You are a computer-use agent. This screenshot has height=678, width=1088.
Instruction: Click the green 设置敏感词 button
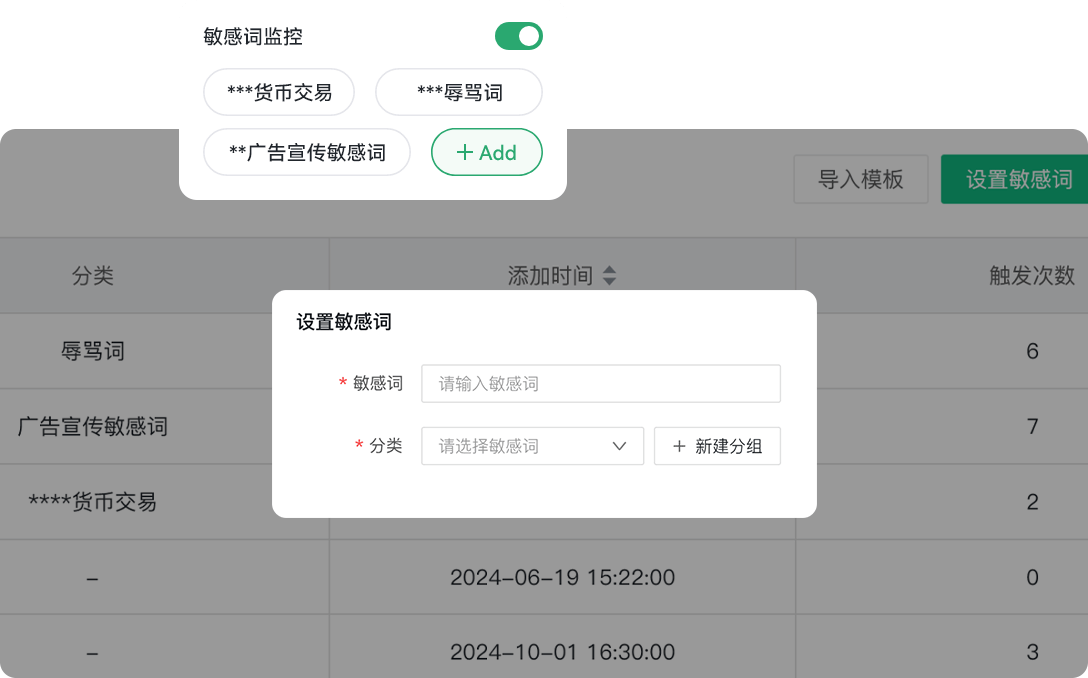tap(1014, 179)
